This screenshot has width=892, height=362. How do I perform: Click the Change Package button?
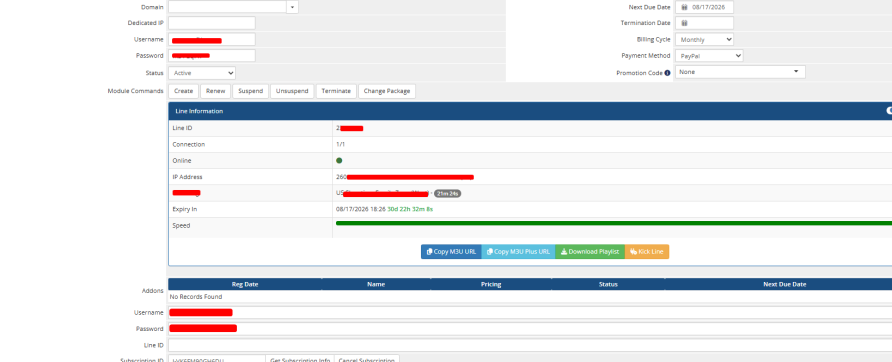pos(387,91)
